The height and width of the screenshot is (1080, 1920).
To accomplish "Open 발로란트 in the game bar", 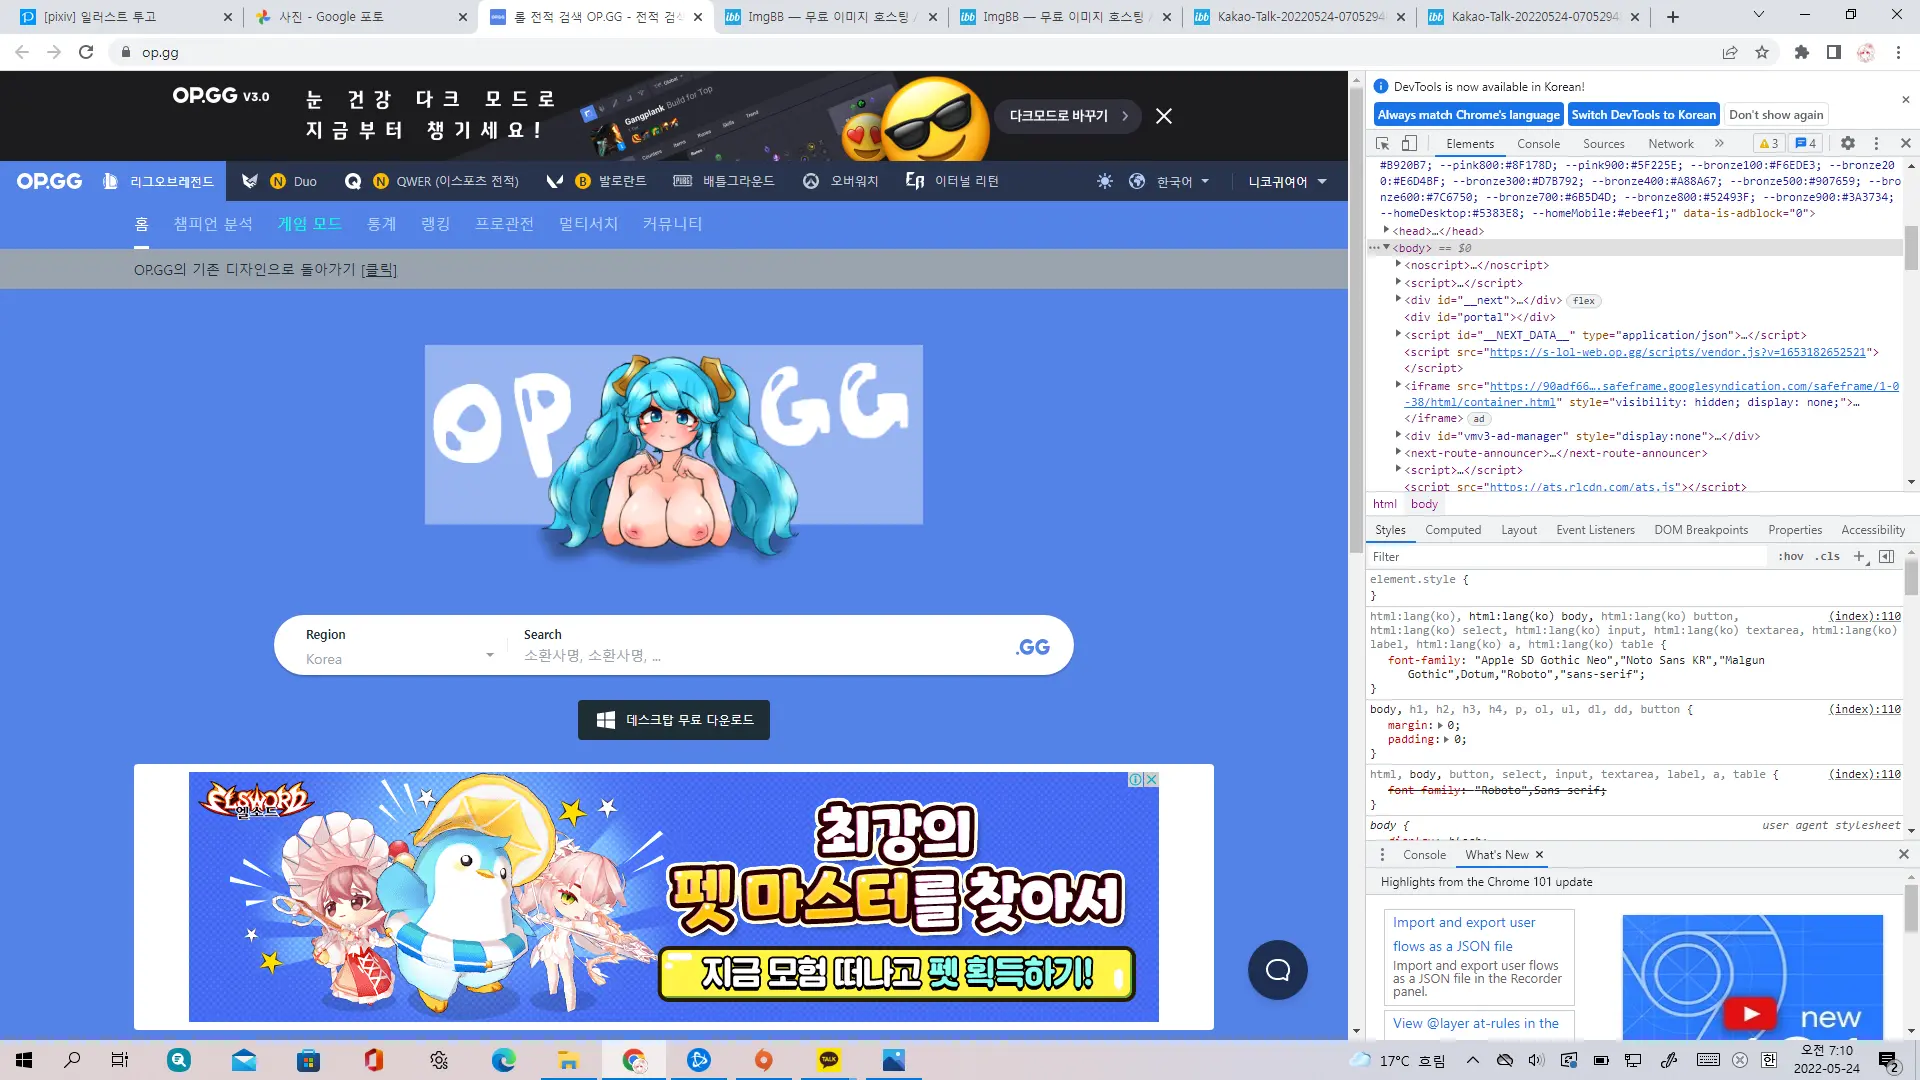I will [x=597, y=181].
